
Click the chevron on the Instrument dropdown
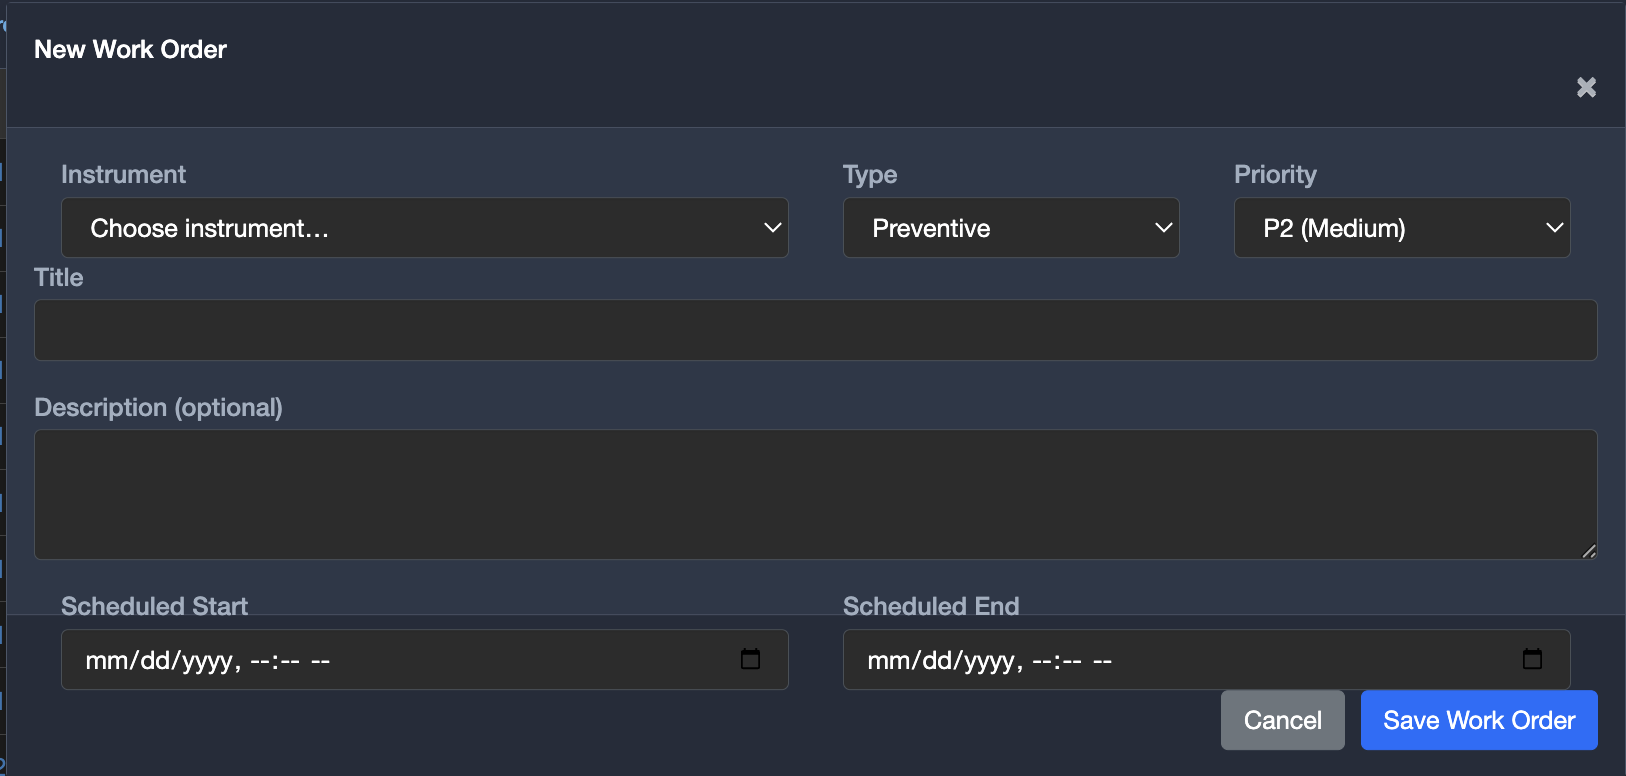pyautogui.click(x=774, y=228)
